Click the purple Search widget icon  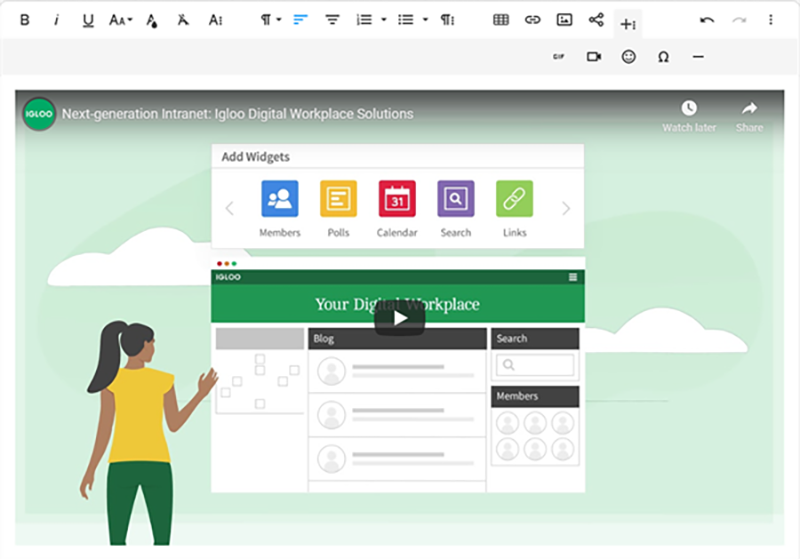click(456, 198)
